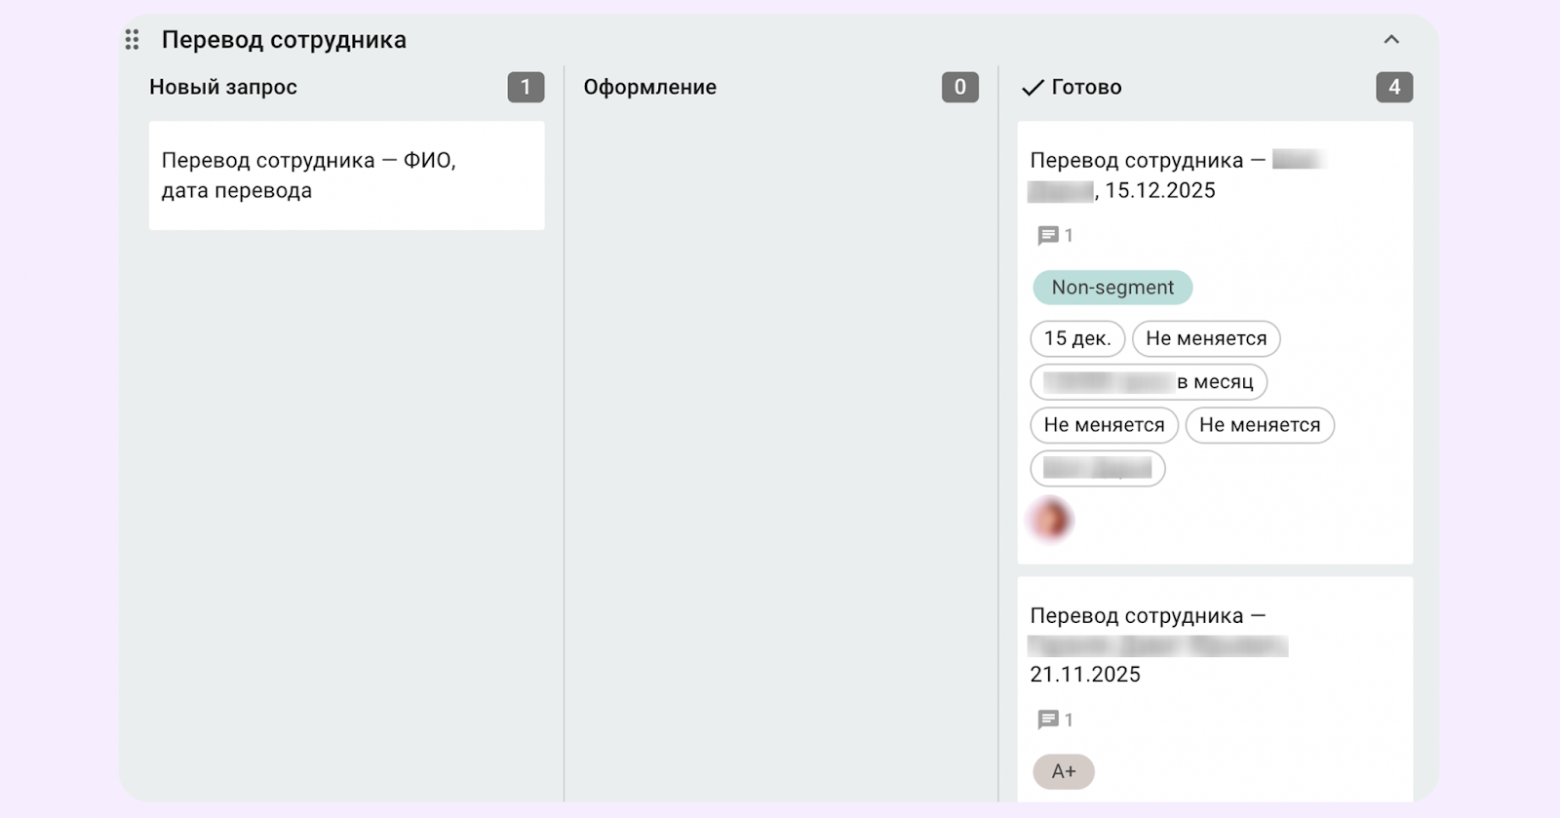The width and height of the screenshot is (1560, 818).
Task: Select the A+ tag on the lower card
Action: tap(1063, 771)
